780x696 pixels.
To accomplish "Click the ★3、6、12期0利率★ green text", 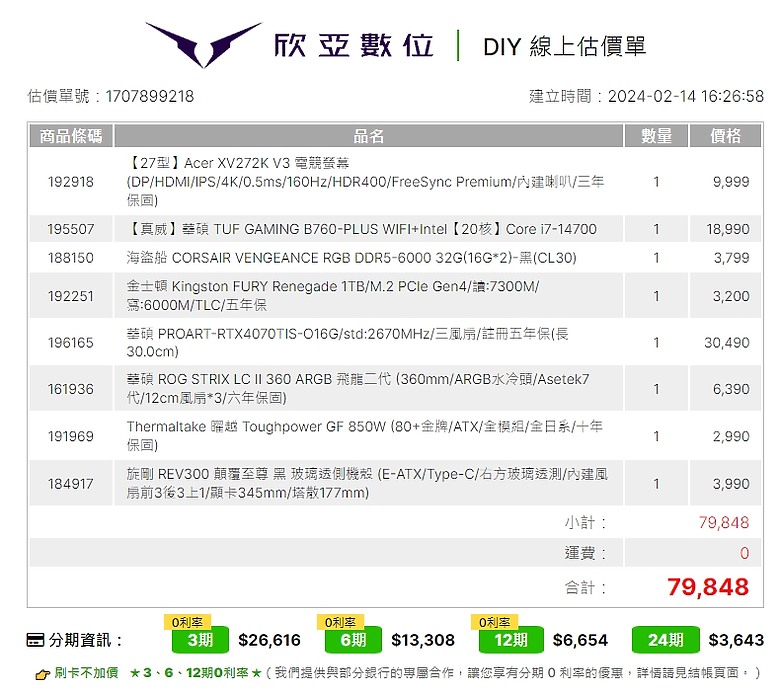I will pyautogui.click(x=195, y=674).
